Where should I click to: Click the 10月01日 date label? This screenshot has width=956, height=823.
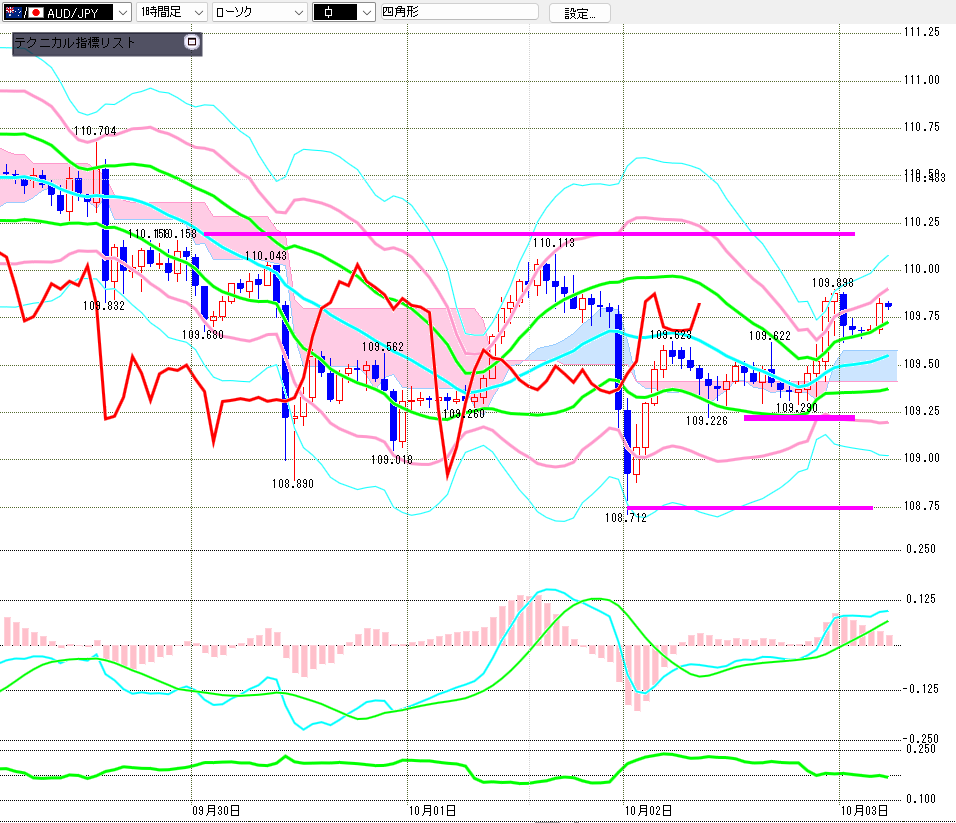coord(432,811)
